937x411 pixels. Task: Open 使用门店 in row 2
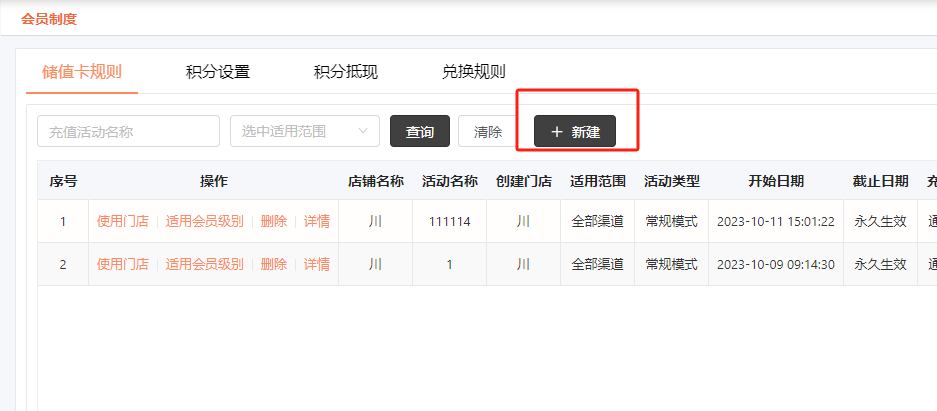point(123,264)
